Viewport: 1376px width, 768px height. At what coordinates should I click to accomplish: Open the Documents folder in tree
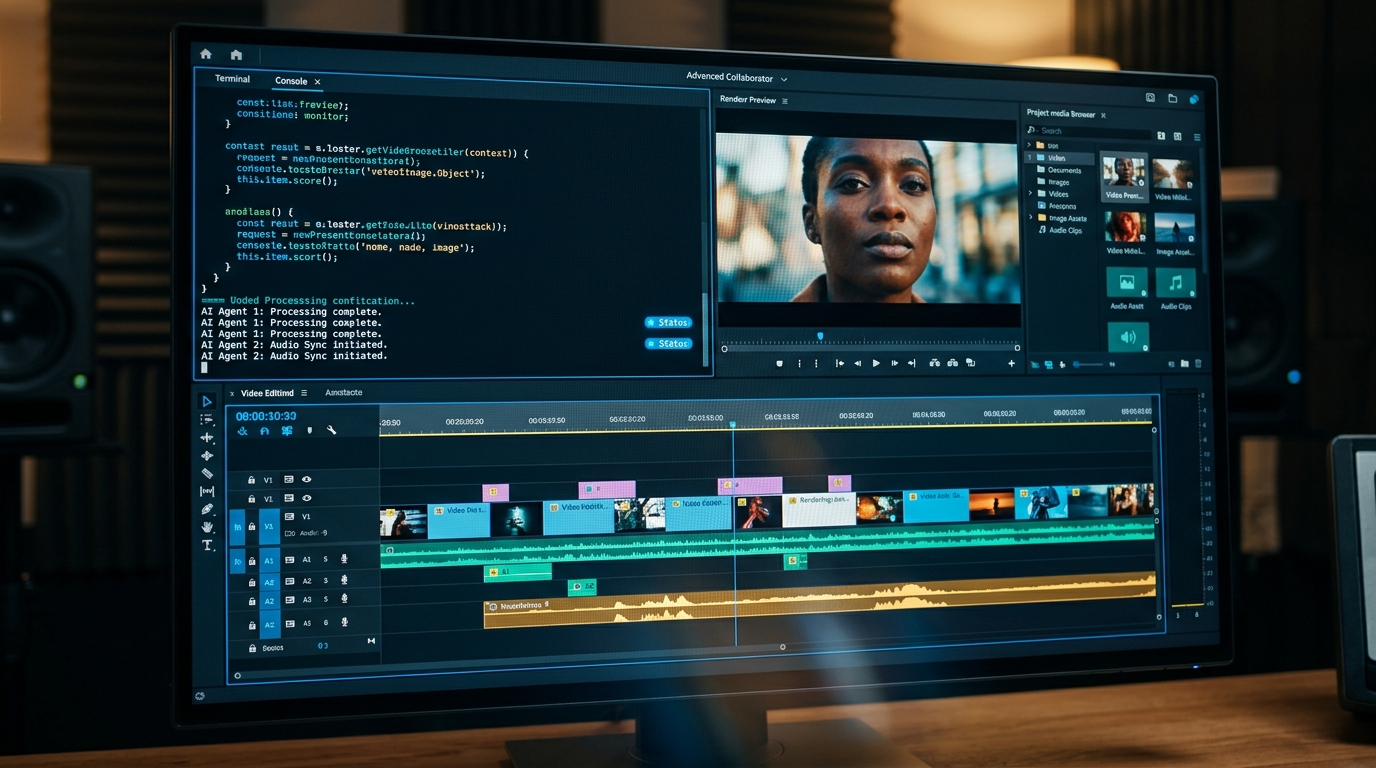pyautogui.click(x=1060, y=170)
